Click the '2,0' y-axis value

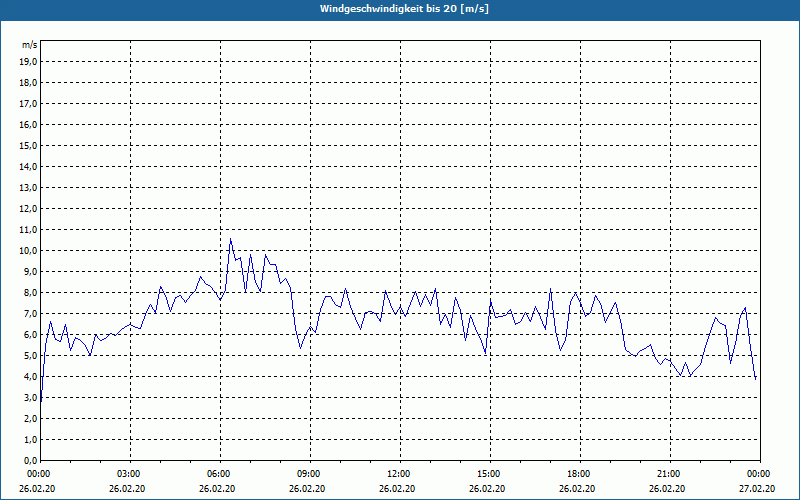coord(31,419)
